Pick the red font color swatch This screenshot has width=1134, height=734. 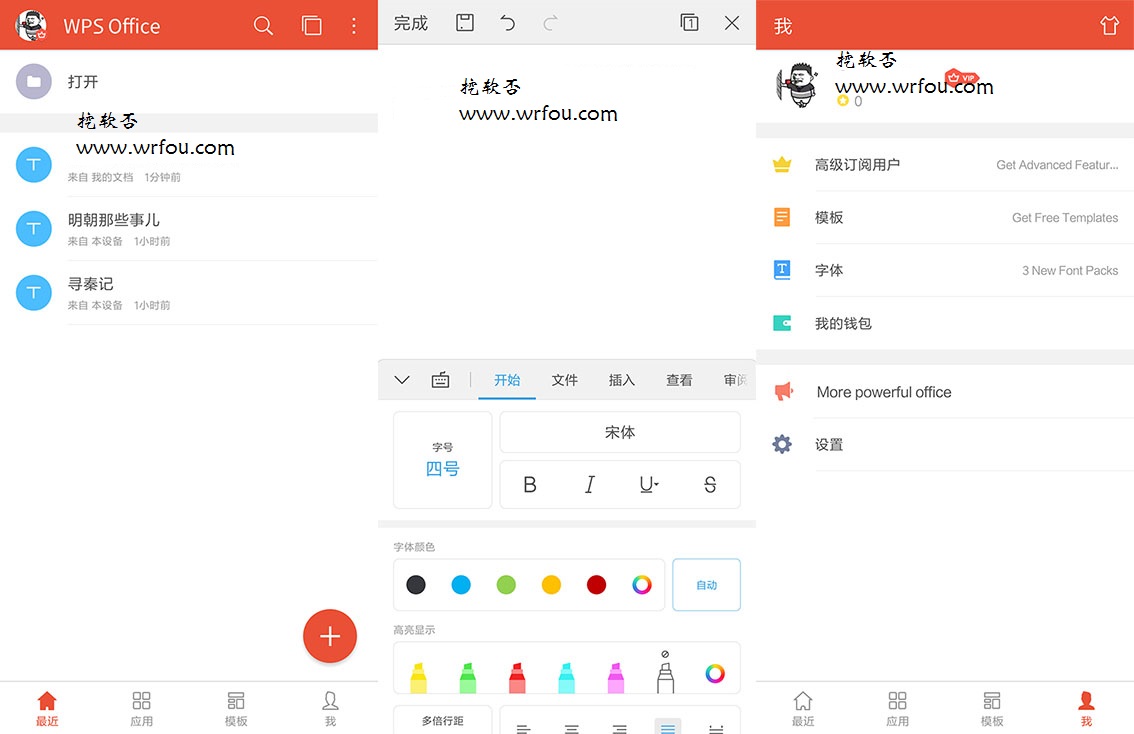click(596, 585)
